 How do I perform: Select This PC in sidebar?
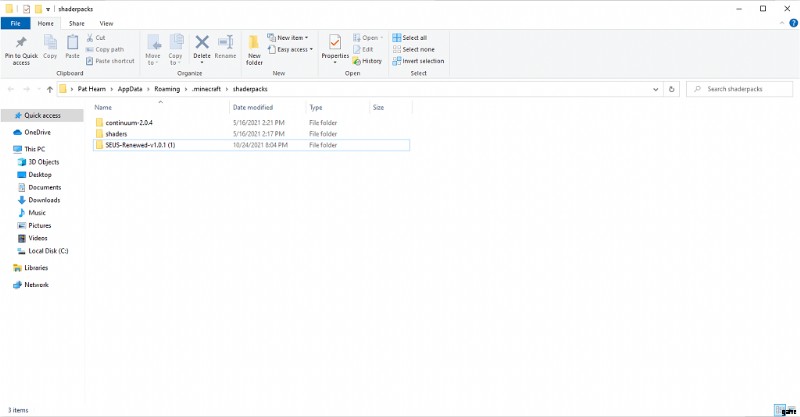click(29, 149)
